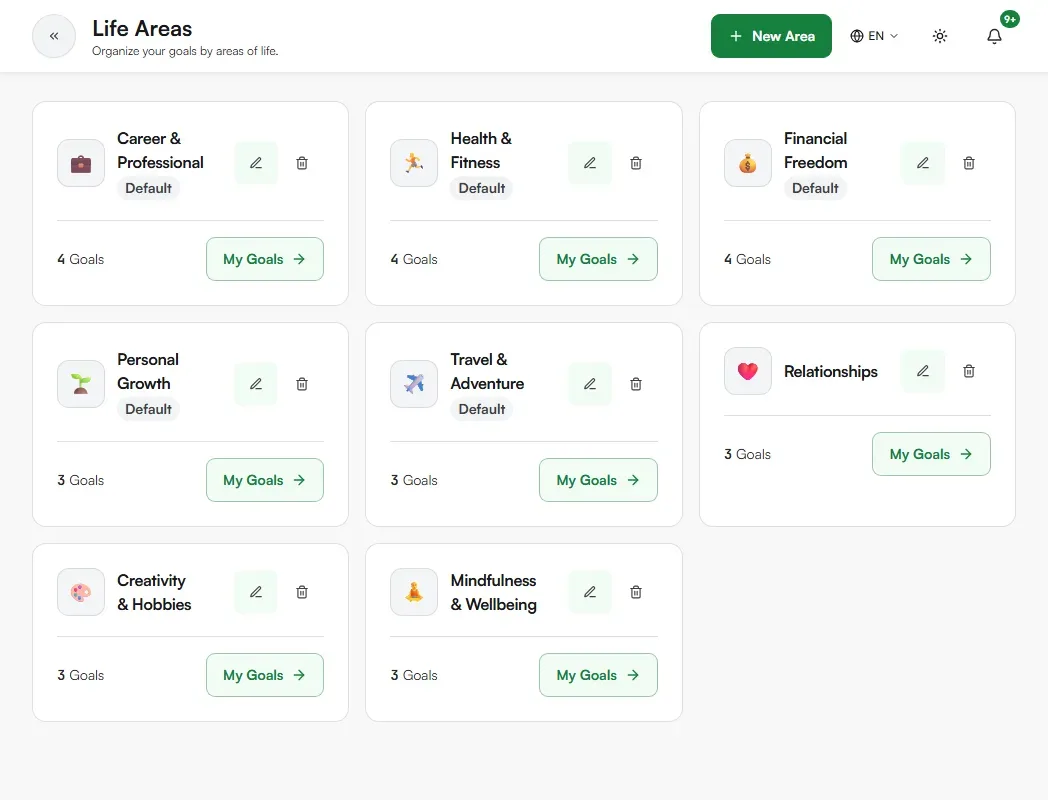Click the Financial Freedom card title
The width and height of the screenshot is (1048, 800).
tap(816, 150)
